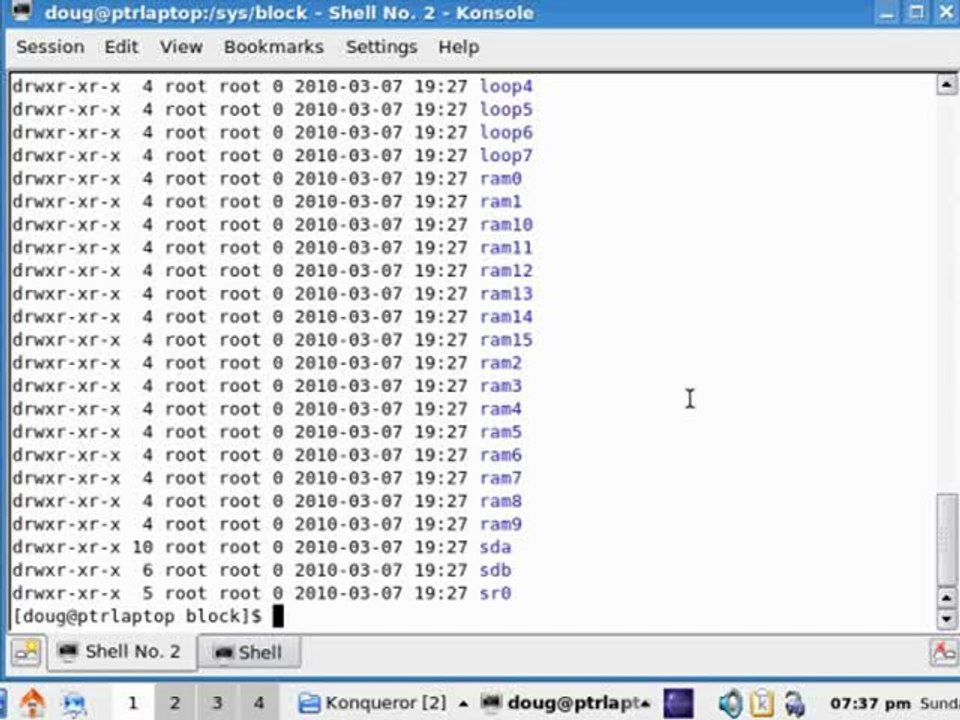Open the Klipper clipboard tray icon

762,703
